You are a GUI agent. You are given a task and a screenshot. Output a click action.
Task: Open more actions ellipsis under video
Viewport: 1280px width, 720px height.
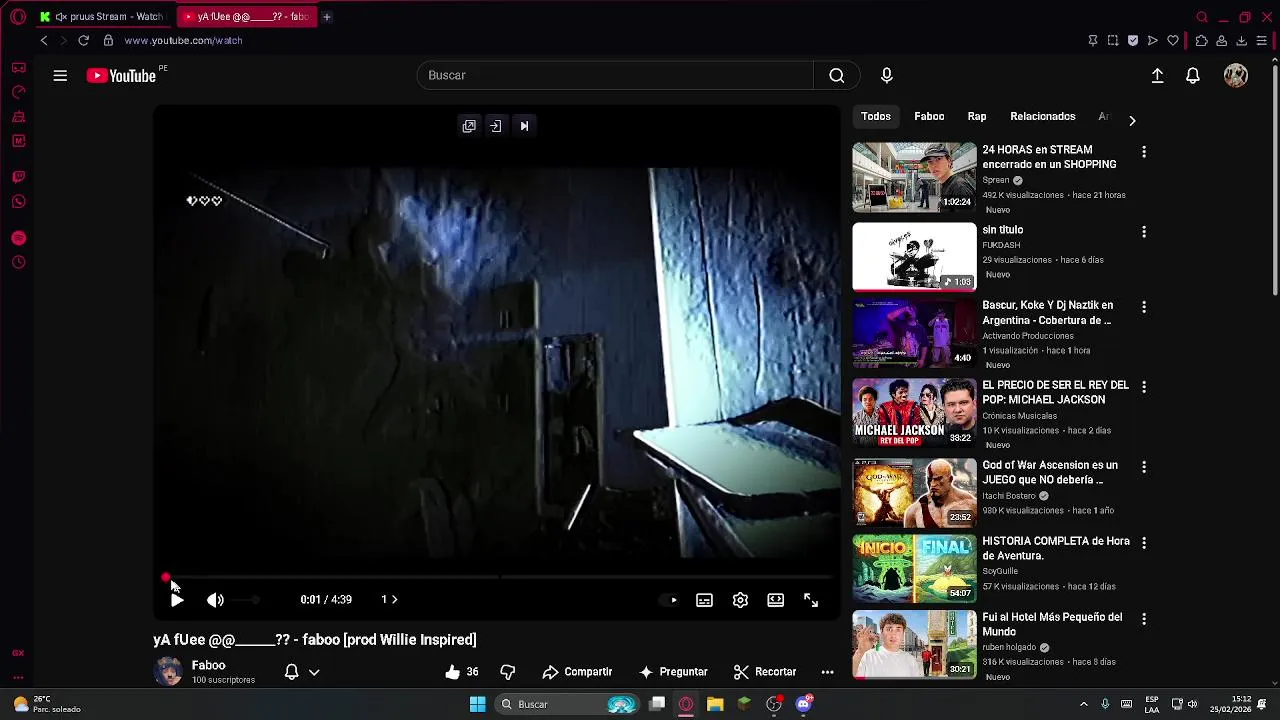pyautogui.click(x=827, y=672)
